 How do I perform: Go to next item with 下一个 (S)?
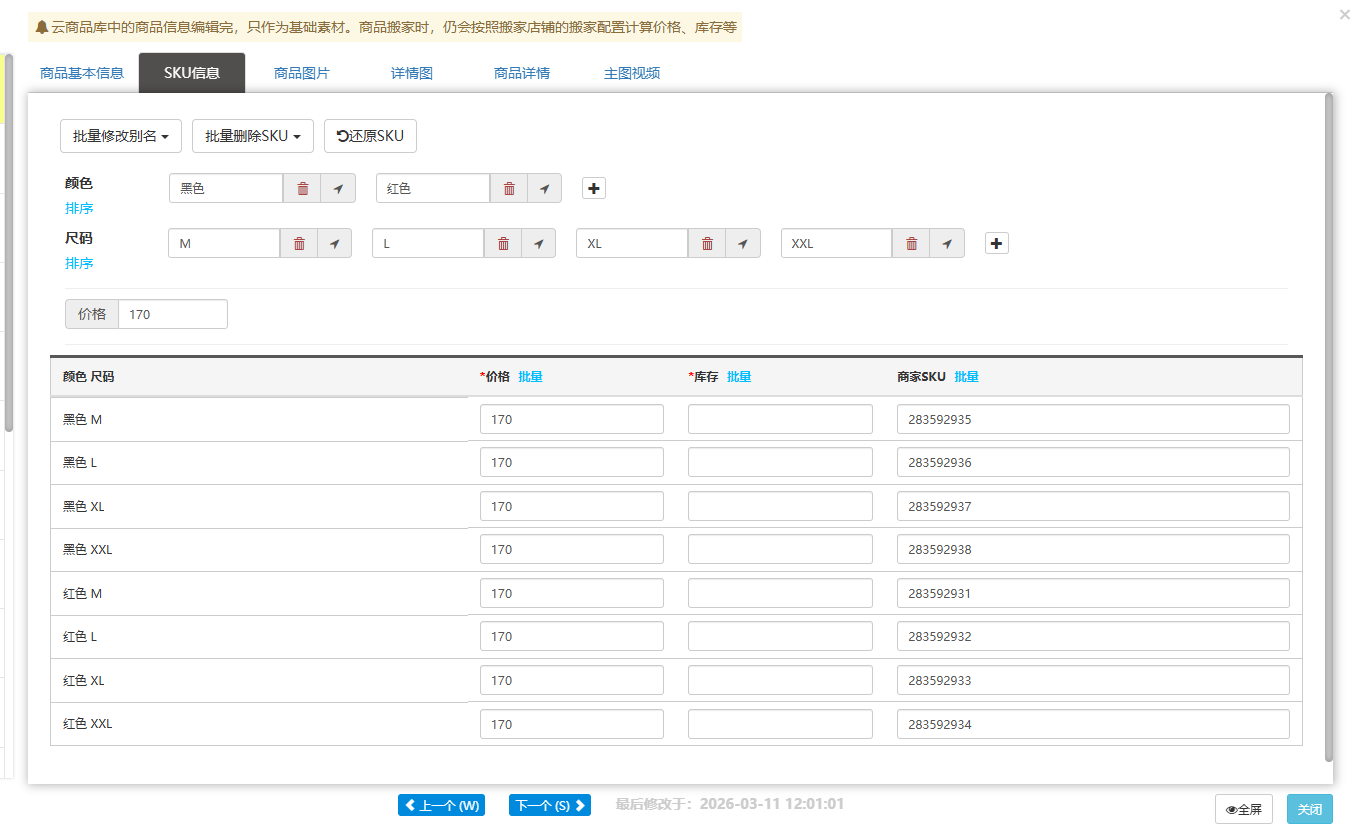tap(549, 805)
